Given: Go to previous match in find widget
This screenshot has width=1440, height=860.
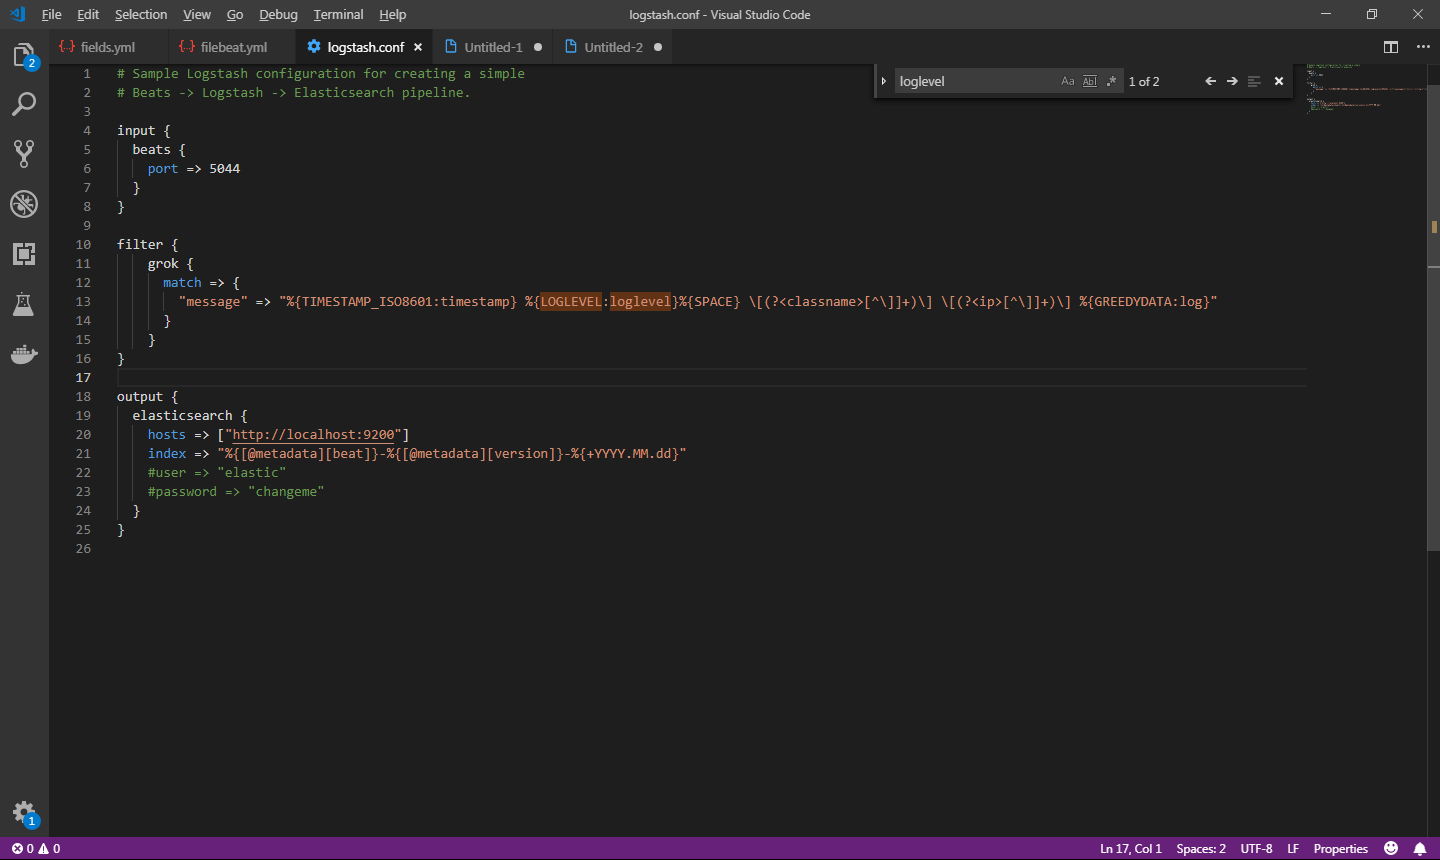Looking at the screenshot, I should [1210, 81].
